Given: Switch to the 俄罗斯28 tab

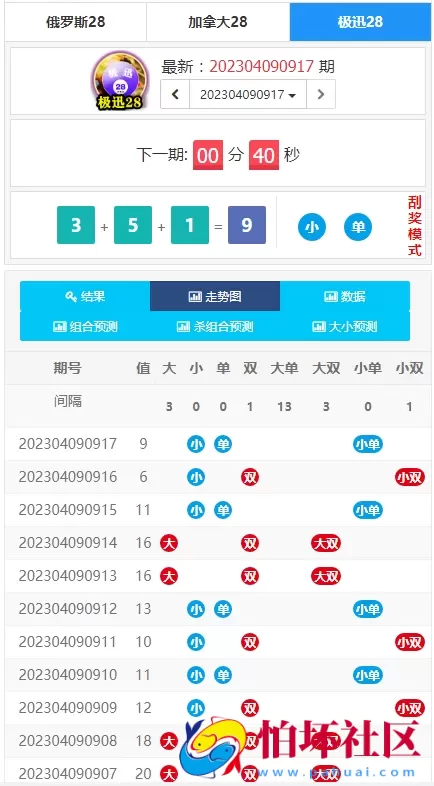Looking at the screenshot, I should (76, 22).
